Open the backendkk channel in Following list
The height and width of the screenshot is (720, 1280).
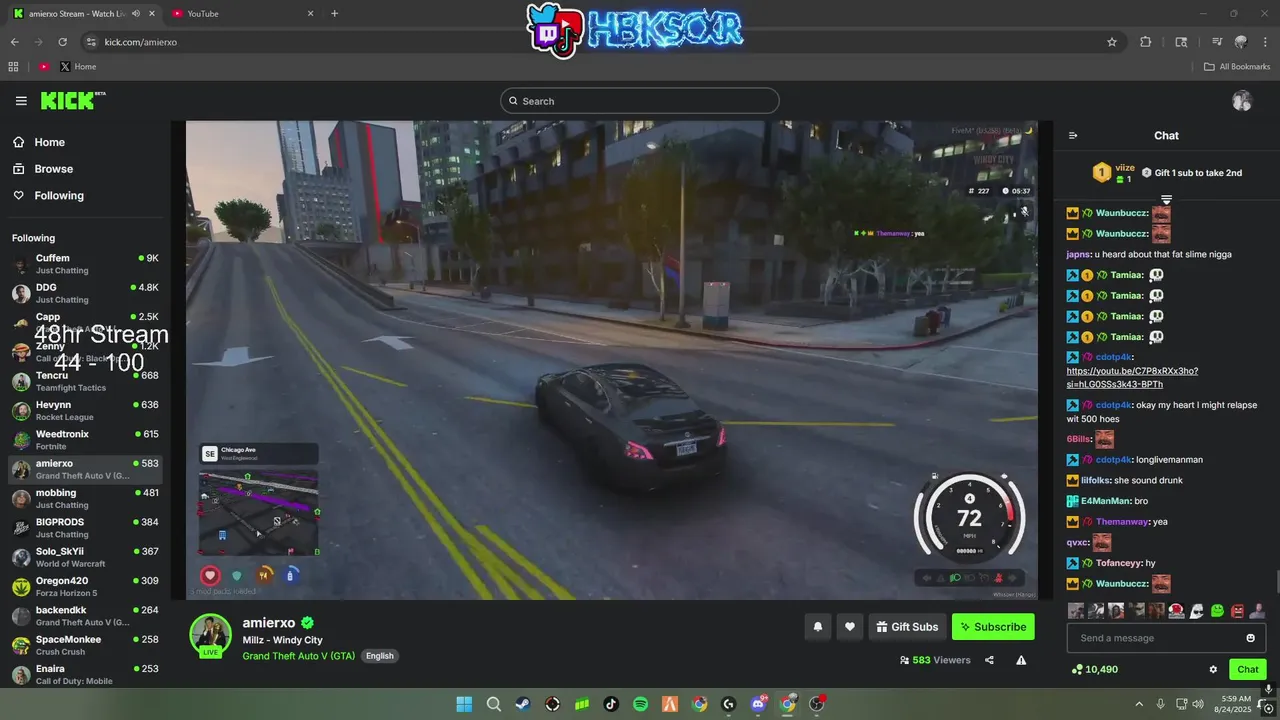pos(85,616)
